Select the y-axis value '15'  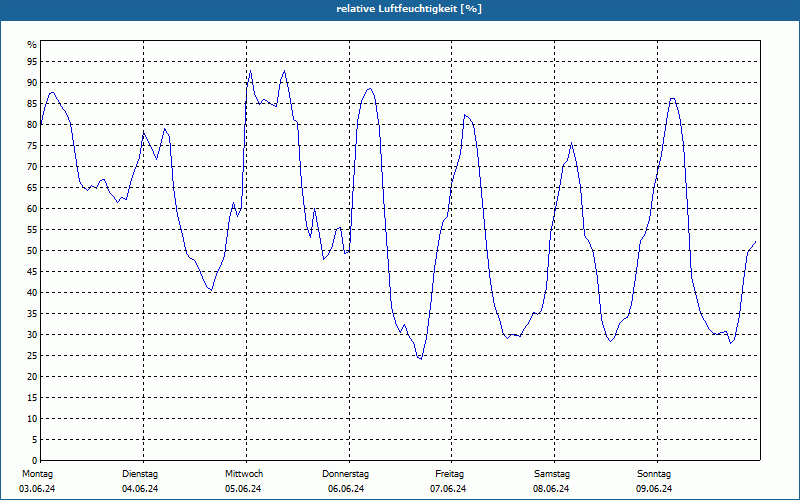click(32, 397)
